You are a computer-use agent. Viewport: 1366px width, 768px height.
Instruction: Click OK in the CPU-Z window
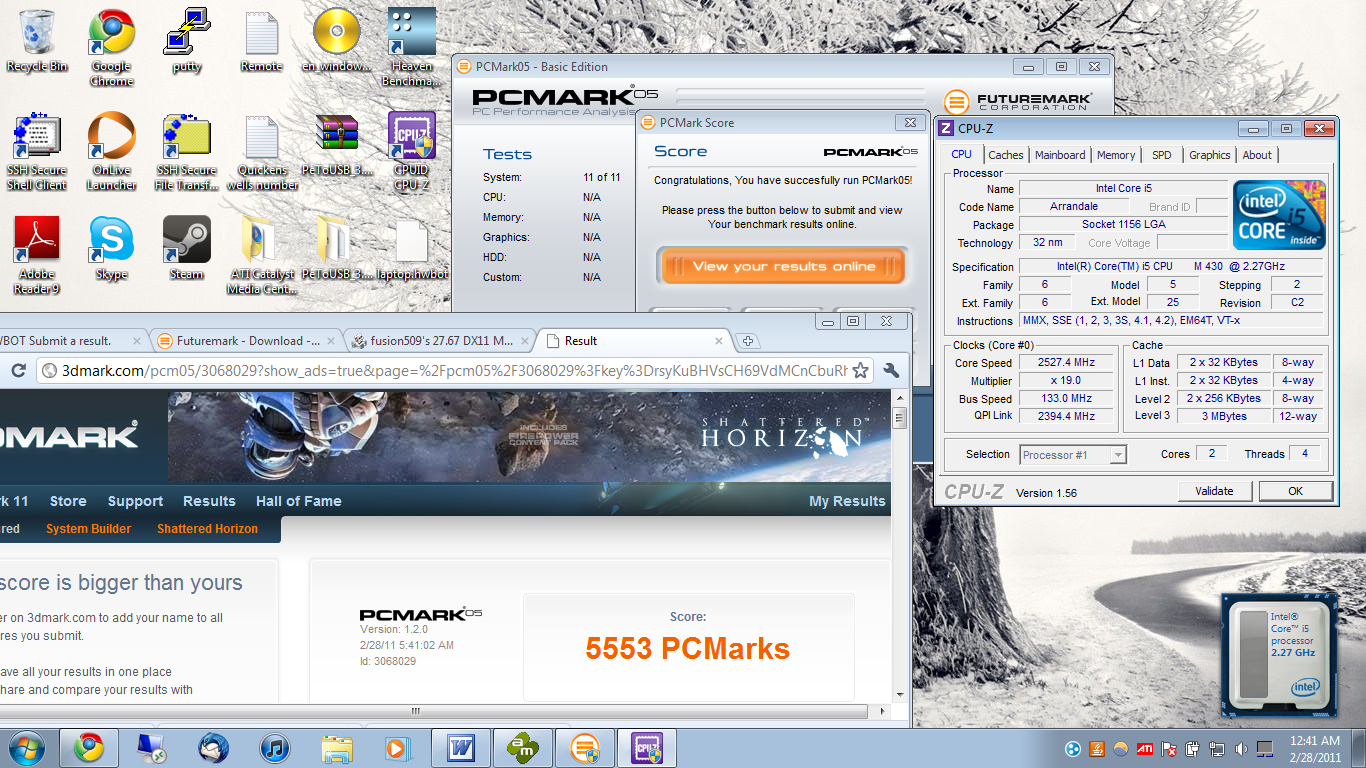[1295, 491]
